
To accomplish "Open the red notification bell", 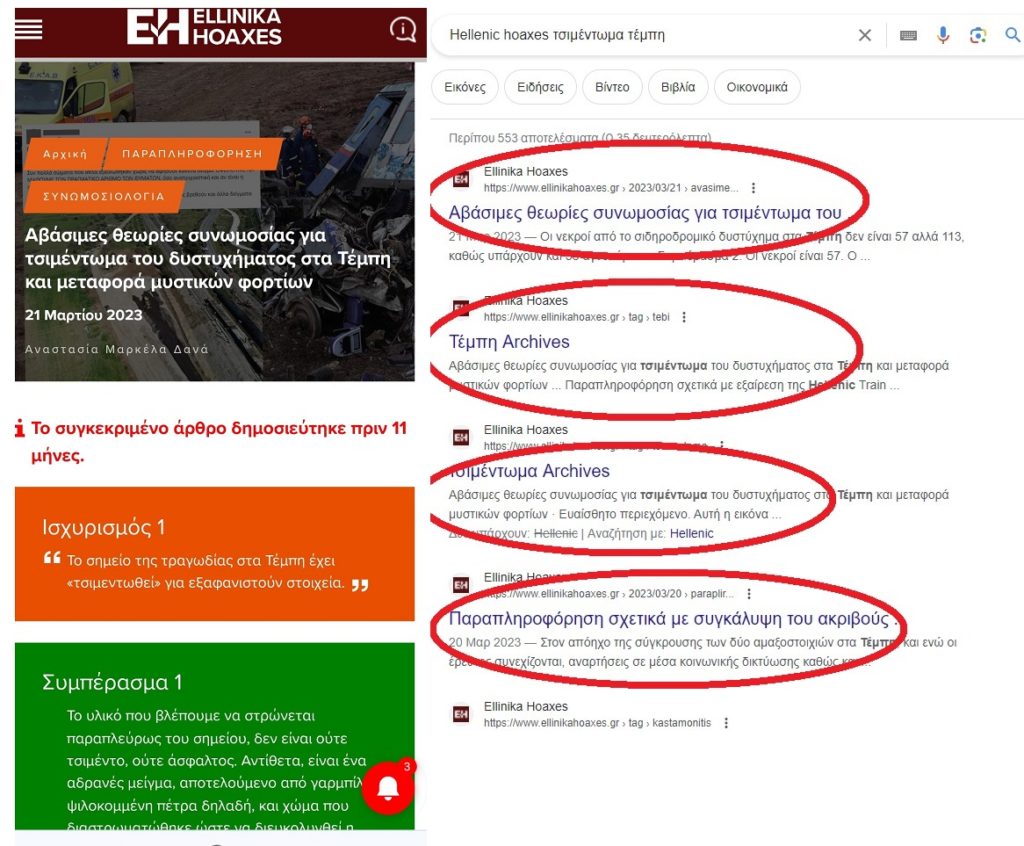I will pos(389,788).
